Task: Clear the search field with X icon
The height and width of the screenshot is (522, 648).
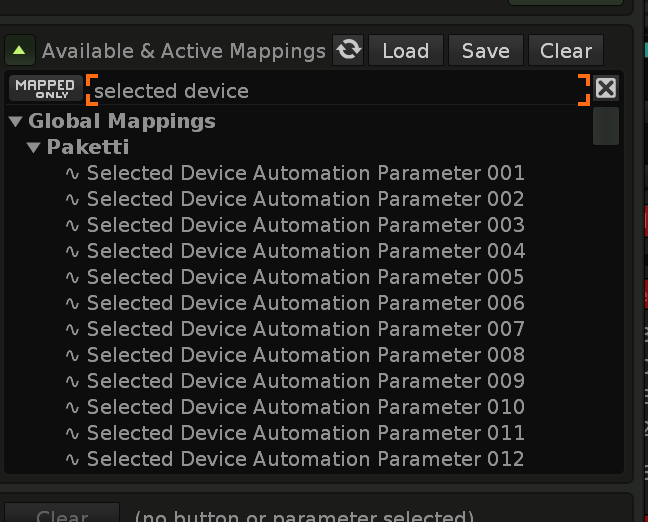Action: coord(606,89)
